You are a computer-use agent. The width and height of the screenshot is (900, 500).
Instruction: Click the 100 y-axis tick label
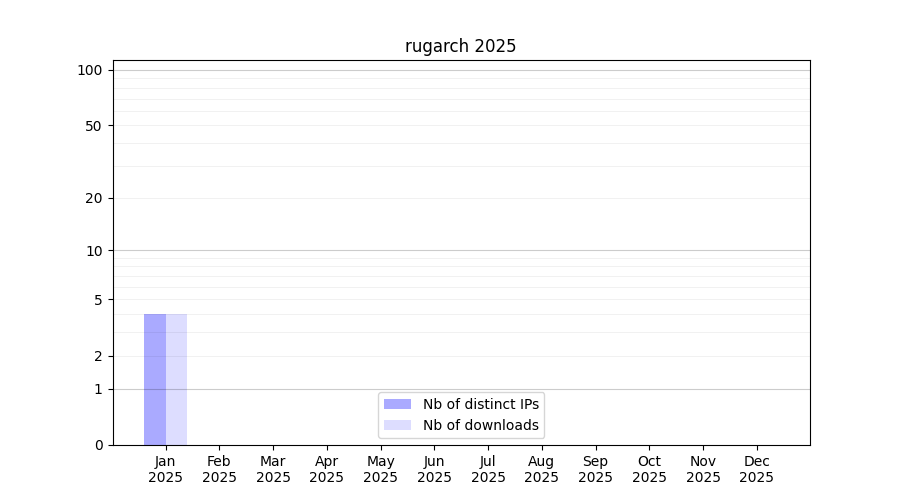[90, 70]
